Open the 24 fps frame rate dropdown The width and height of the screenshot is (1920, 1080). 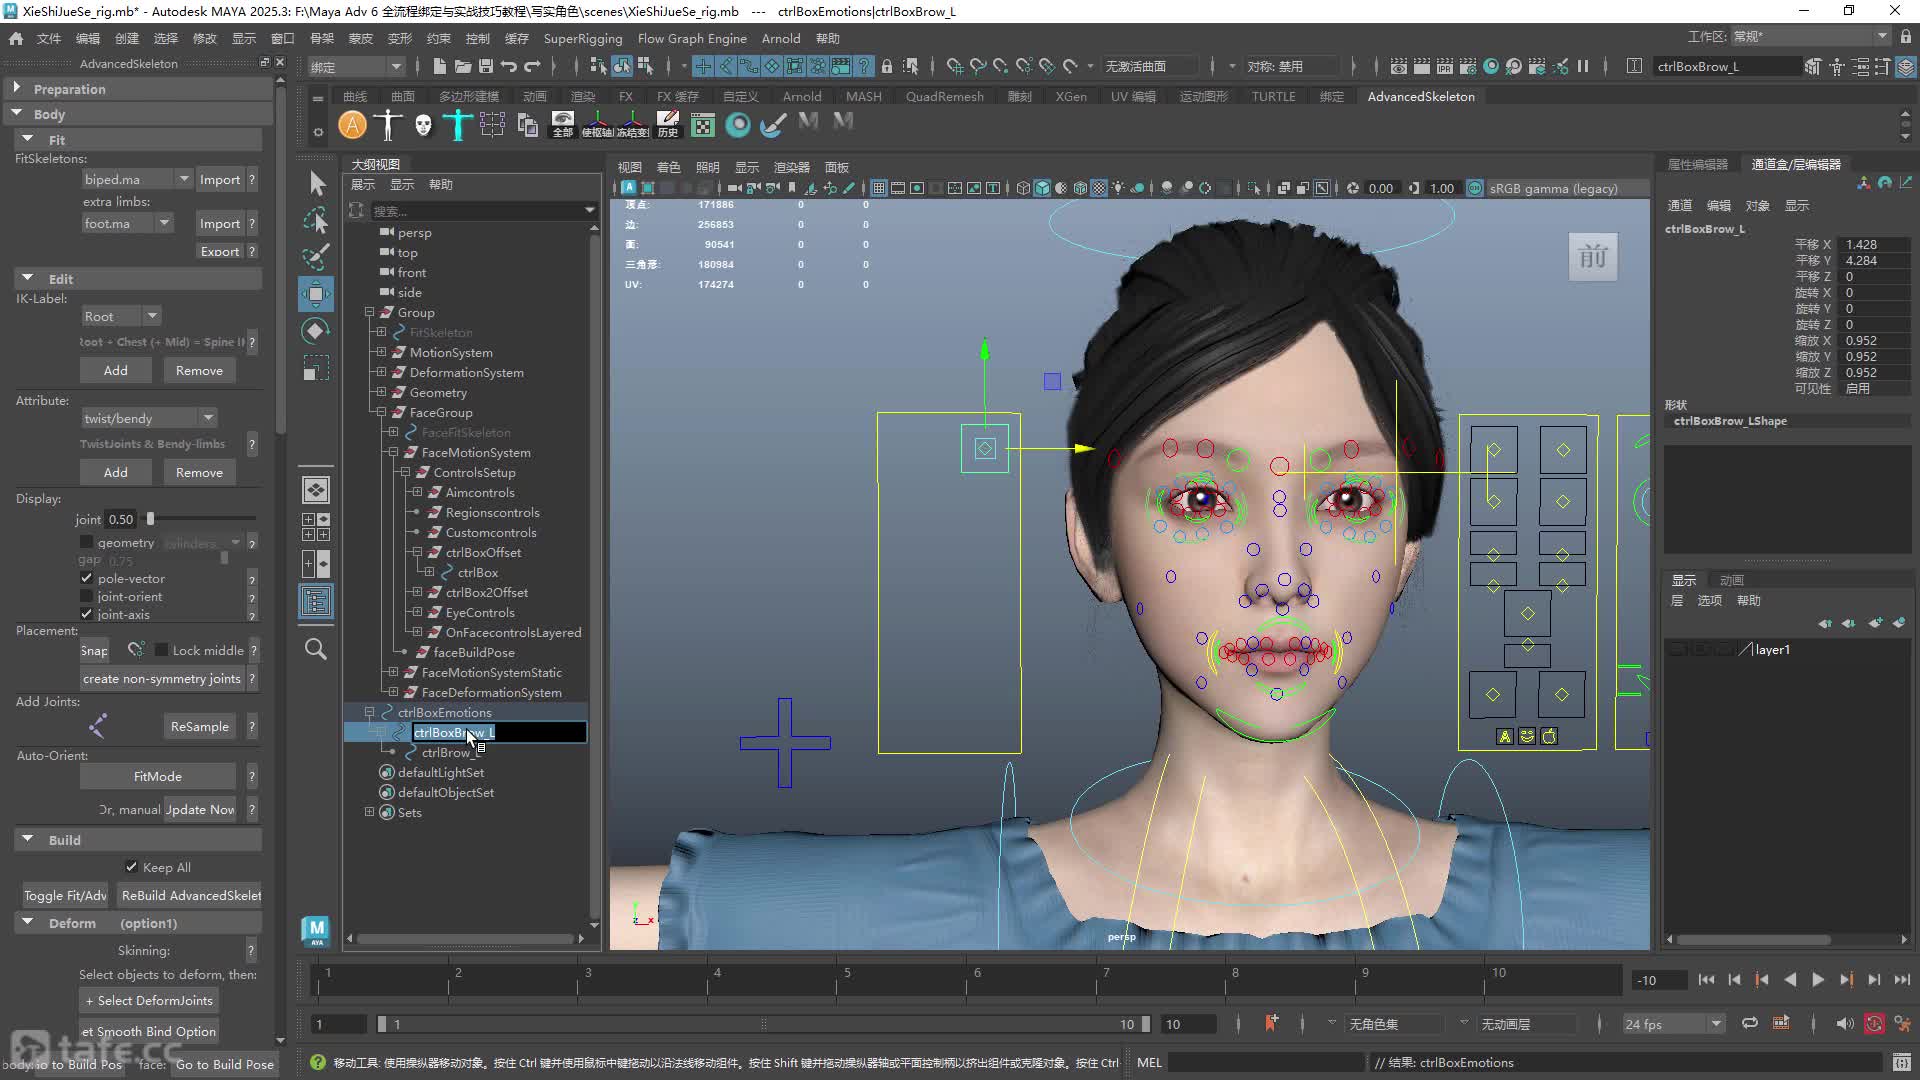(1674, 1024)
